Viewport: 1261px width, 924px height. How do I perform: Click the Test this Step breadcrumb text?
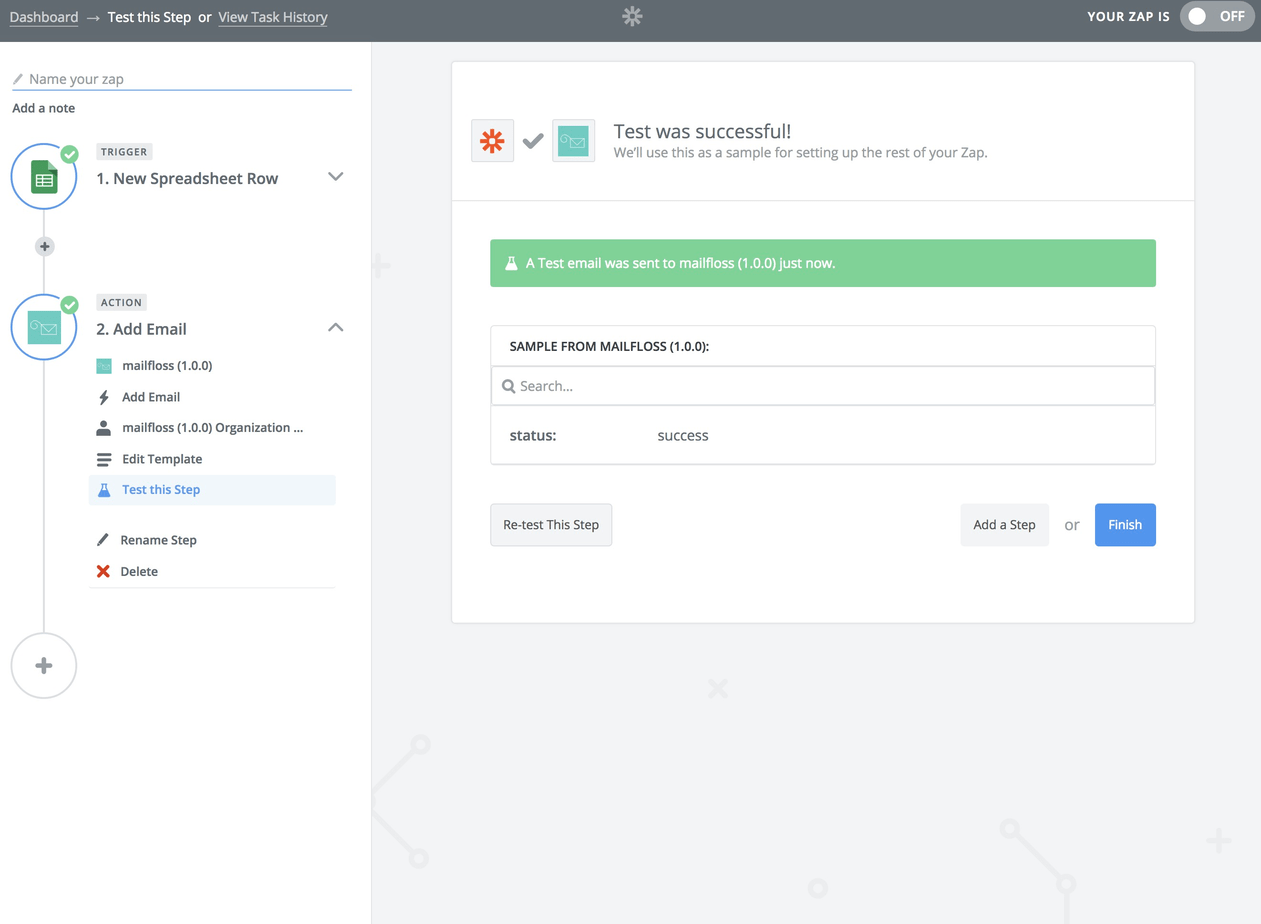coord(149,17)
